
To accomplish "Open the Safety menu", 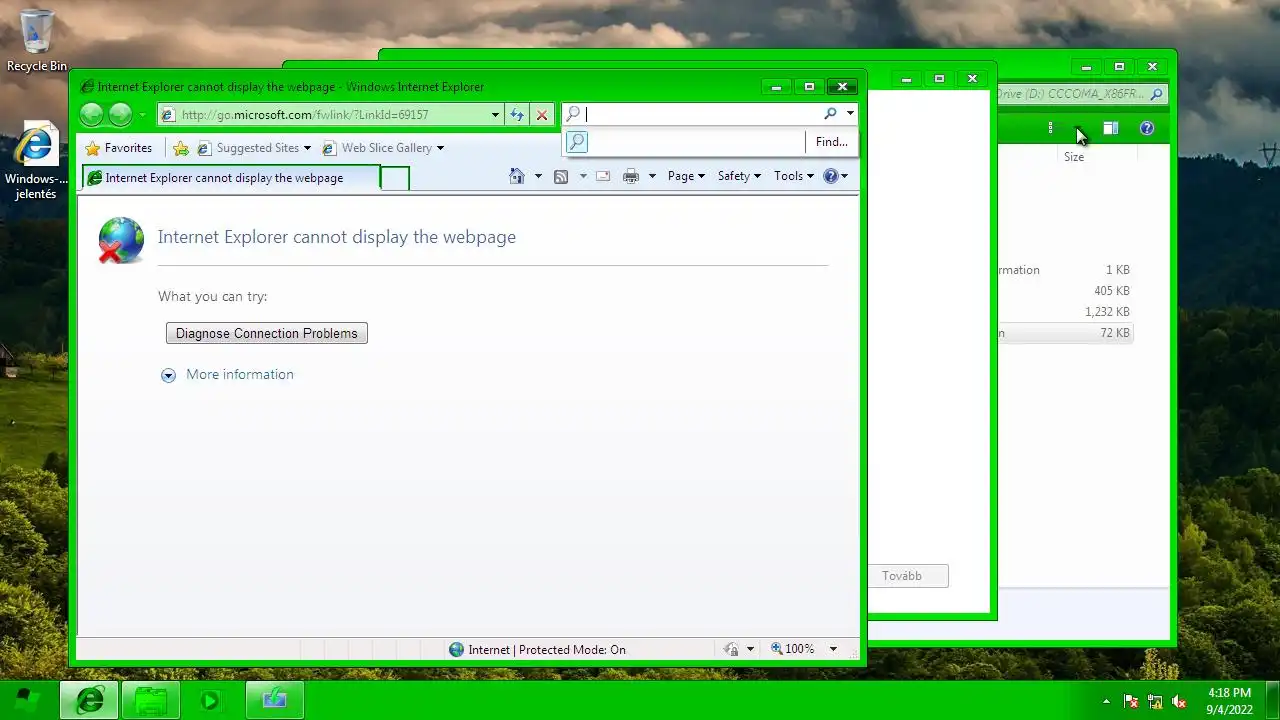I will pos(739,176).
